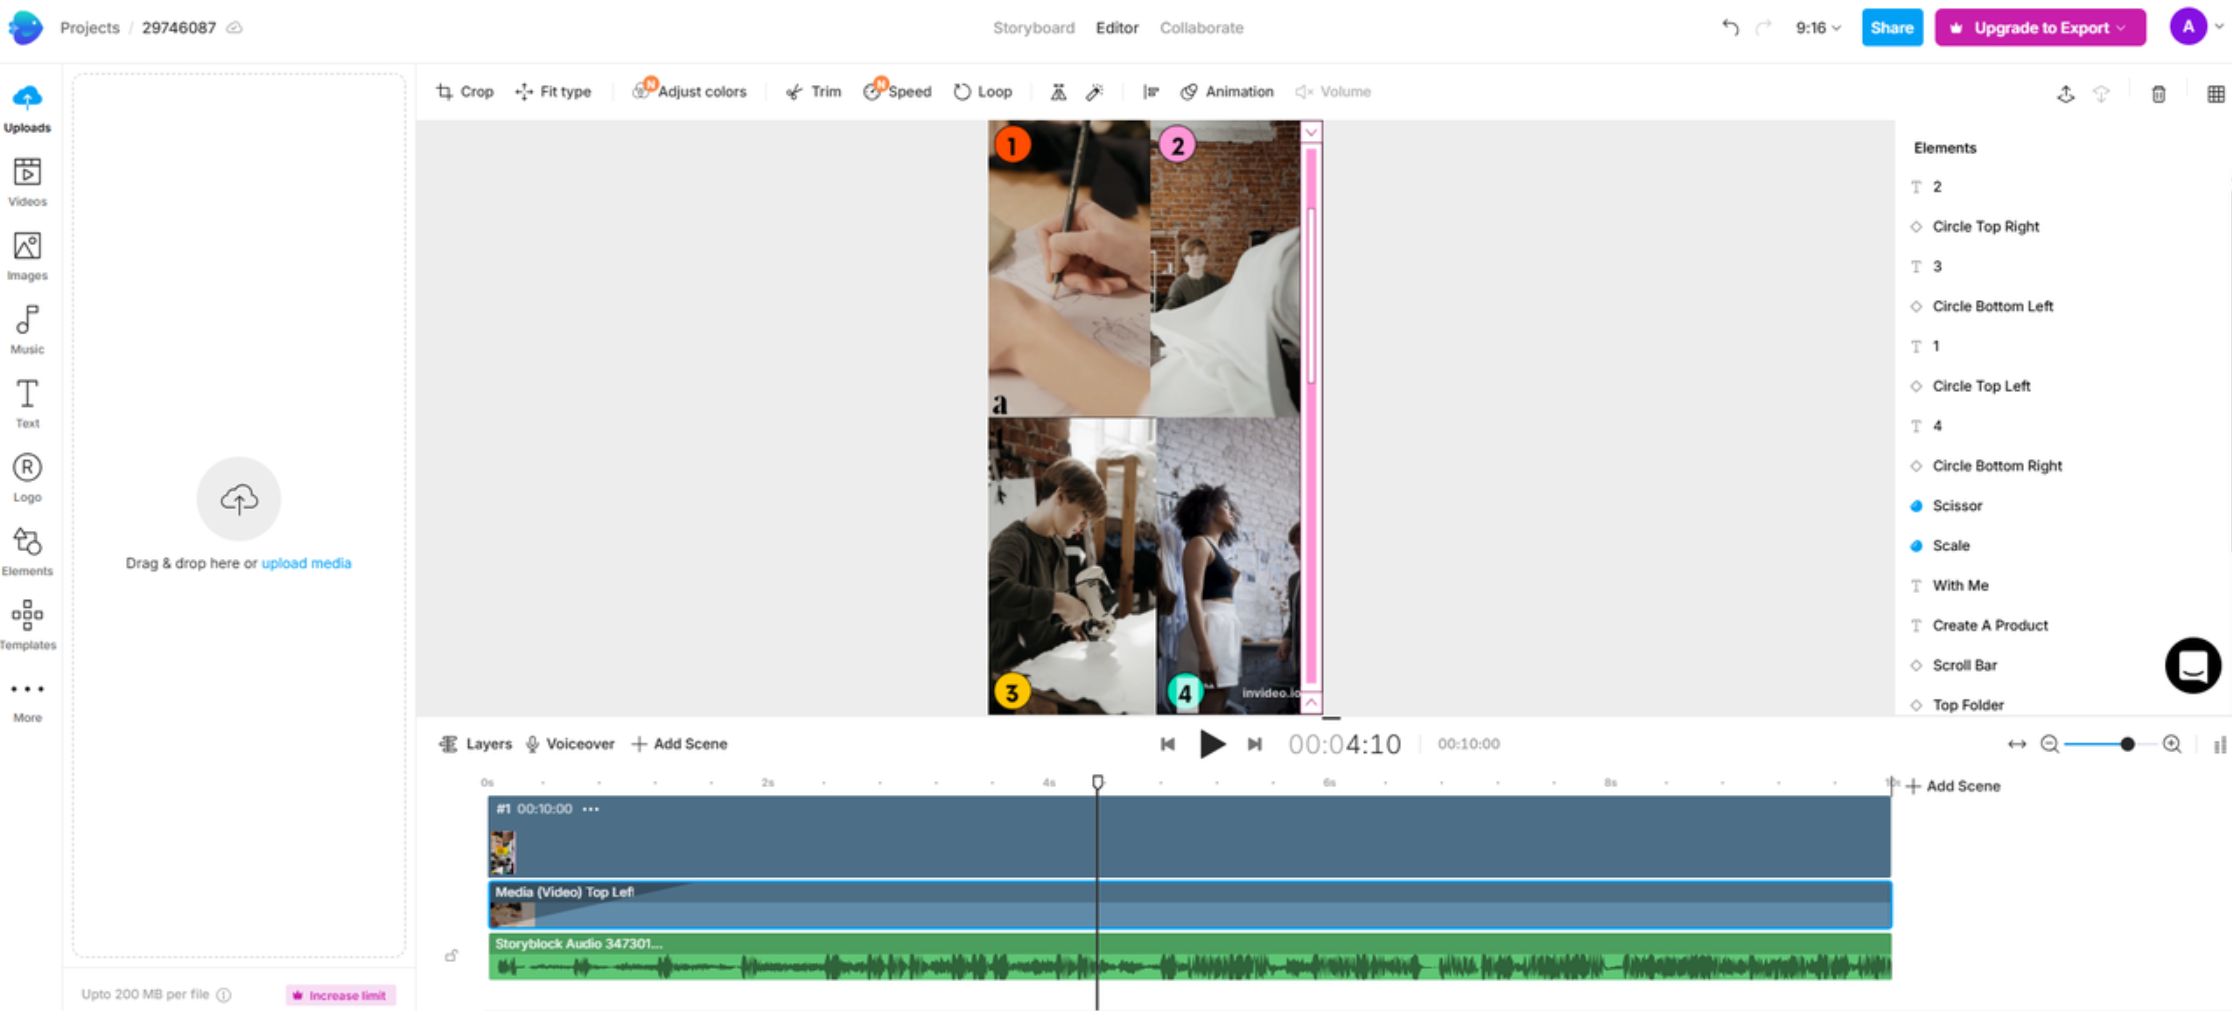Open the Music panel

click(x=27, y=330)
